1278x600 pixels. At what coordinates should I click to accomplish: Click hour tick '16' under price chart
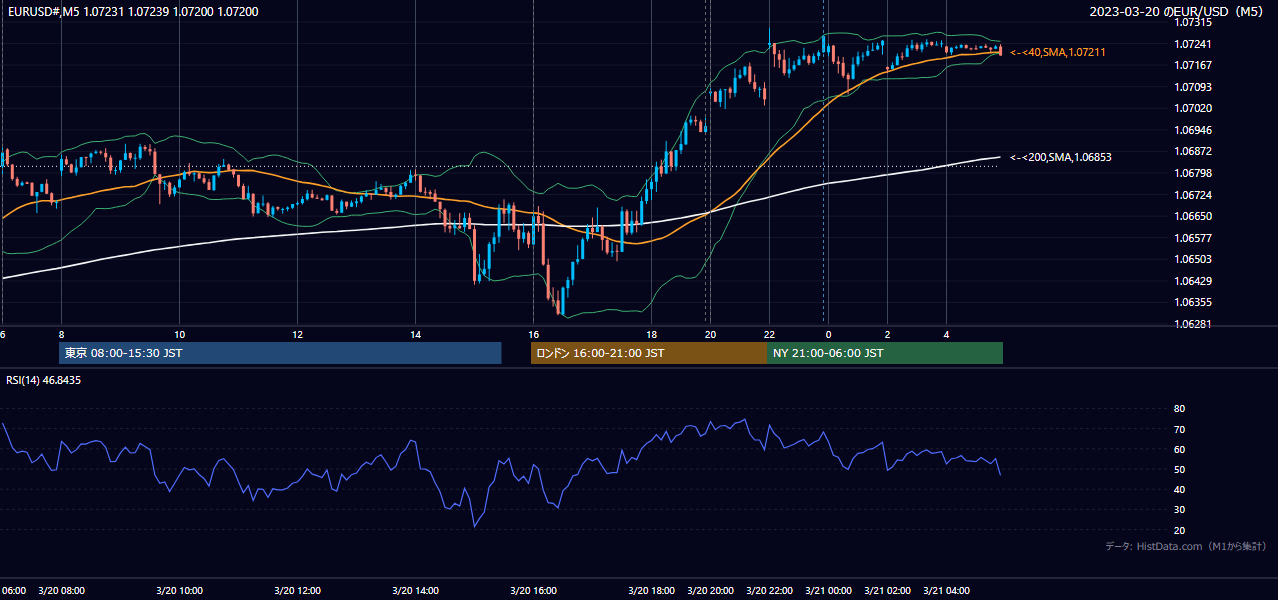533,334
